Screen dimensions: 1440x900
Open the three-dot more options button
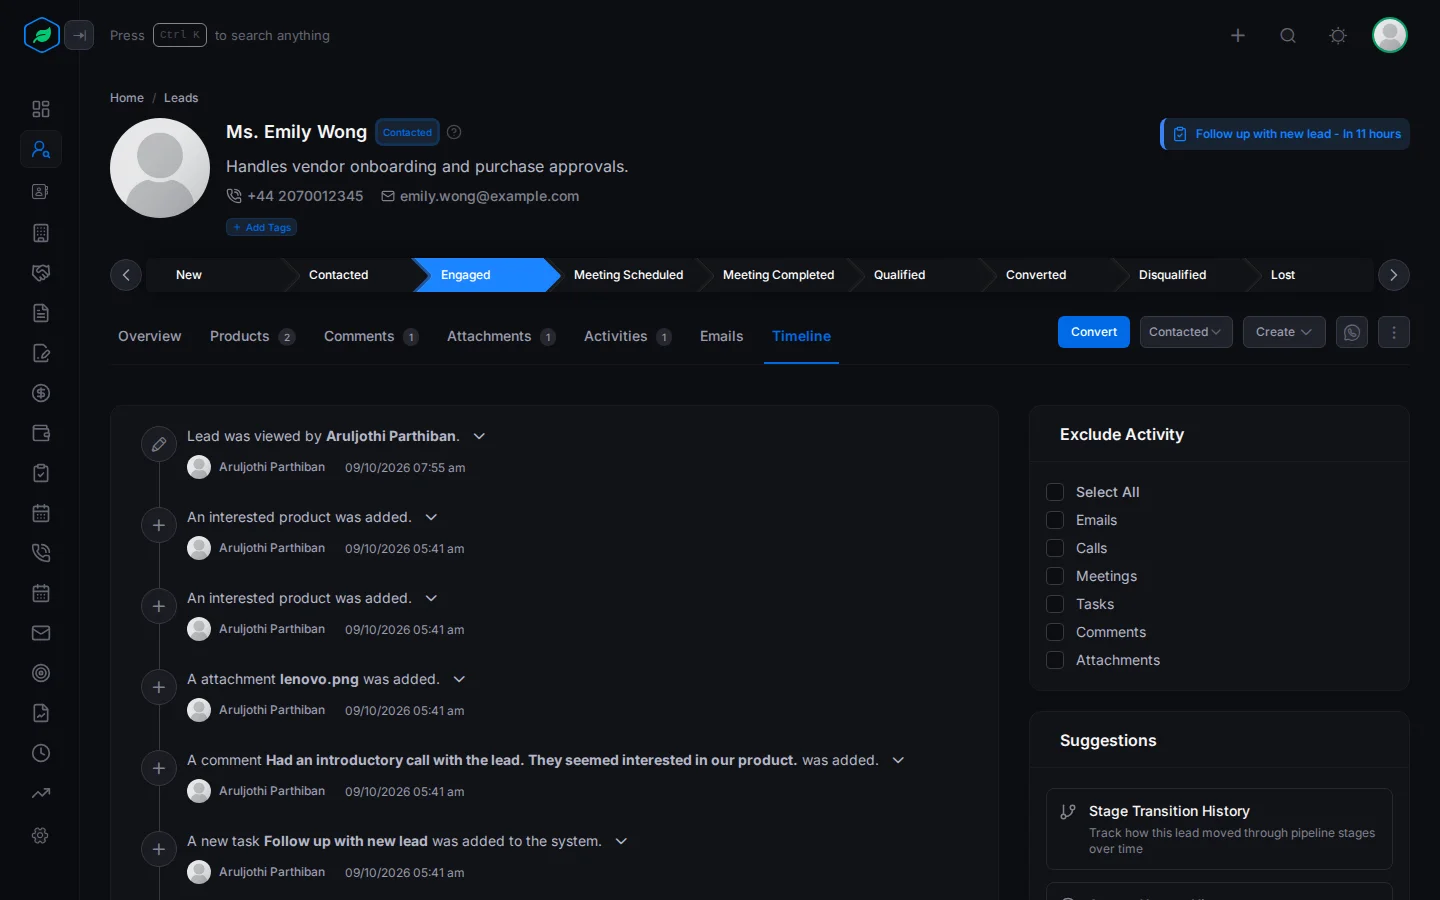click(x=1394, y=332)
